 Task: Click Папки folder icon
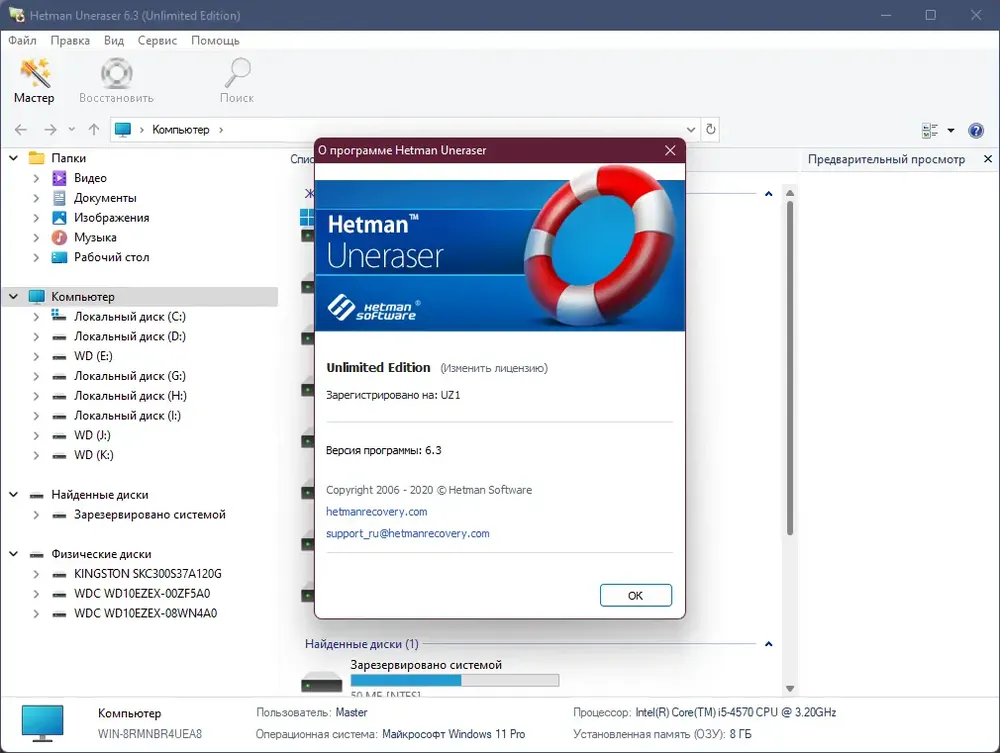click(x=37, y=157)
